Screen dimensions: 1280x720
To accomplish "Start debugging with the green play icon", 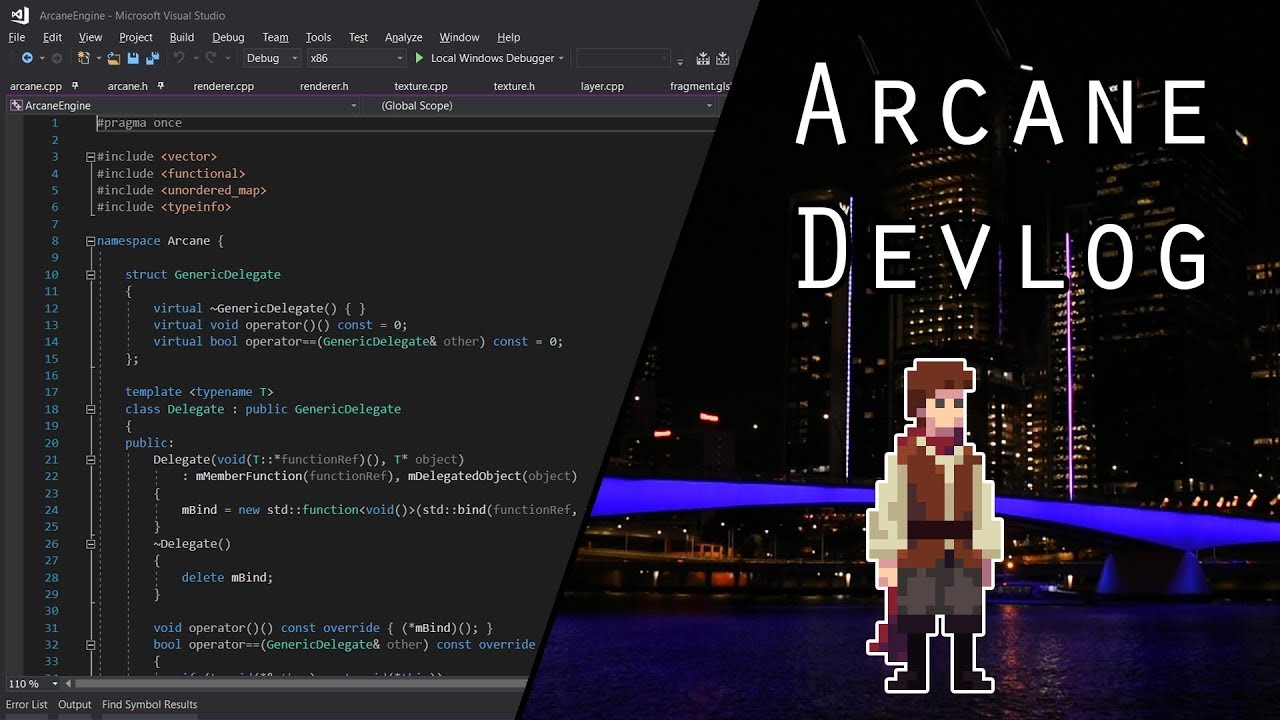I will tap(419, 58).
